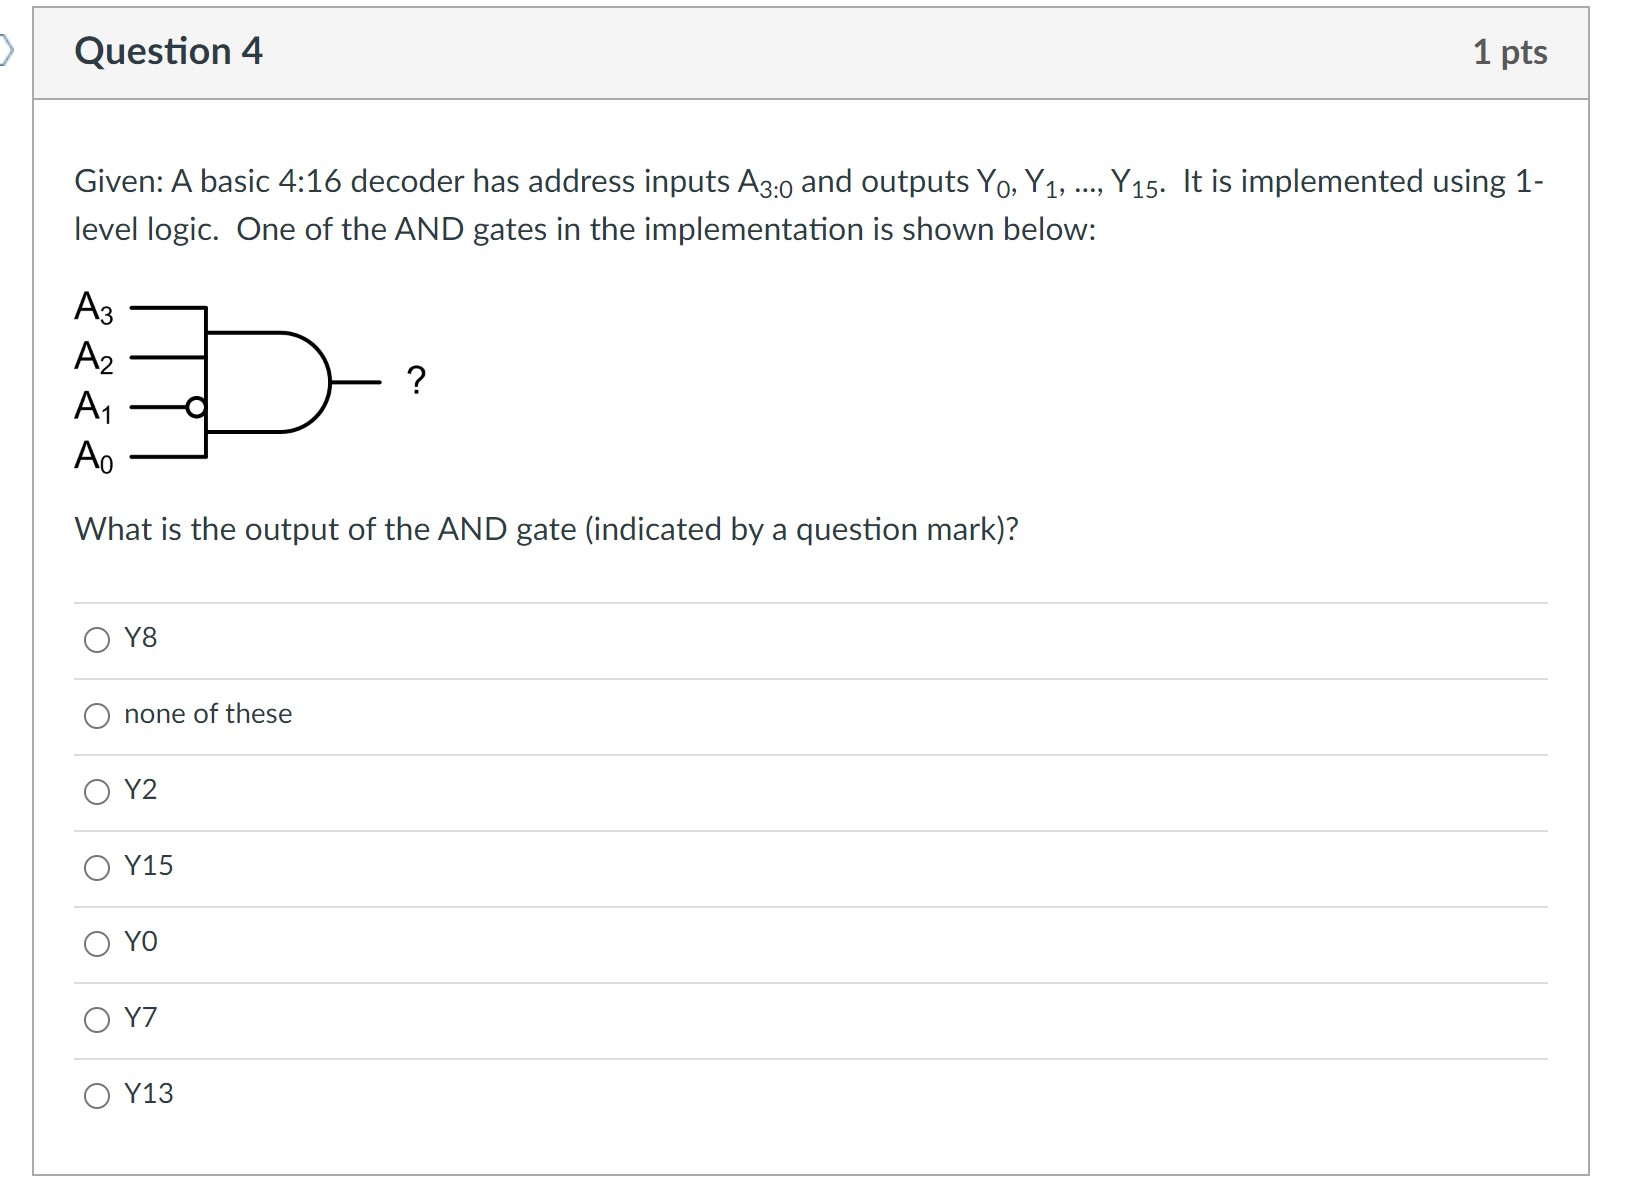This screenshot has width=1627, height=1196.
Task: Click the radio circle next to Y8
Action: 96,640
